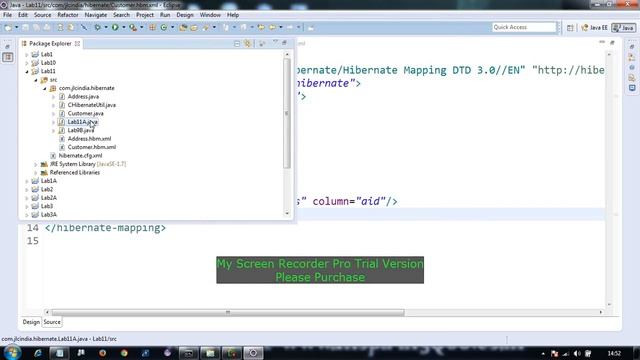This screenshot has height=360, width=640.
Task: Click the New Java package icon
Action: click(x=152, y=27)
